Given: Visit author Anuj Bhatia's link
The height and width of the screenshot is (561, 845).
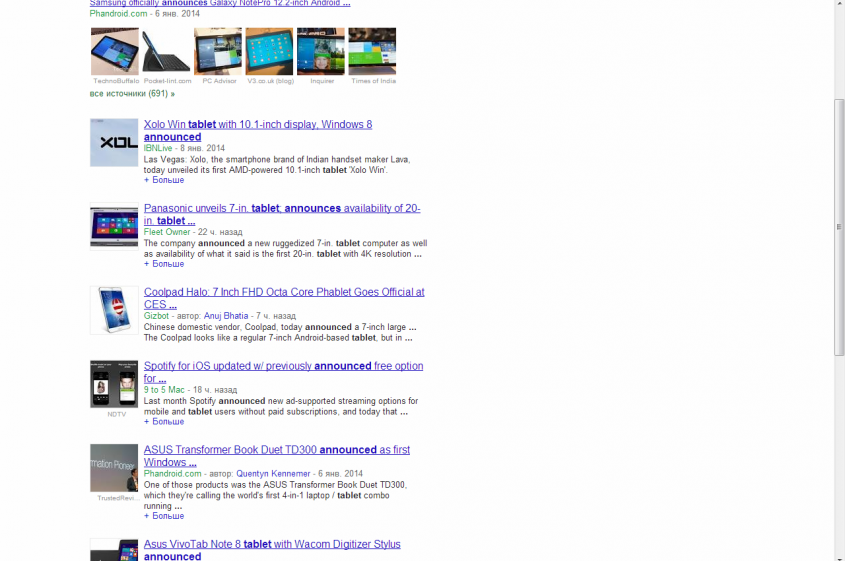Looking at the screenshot, I should [226, 316].
